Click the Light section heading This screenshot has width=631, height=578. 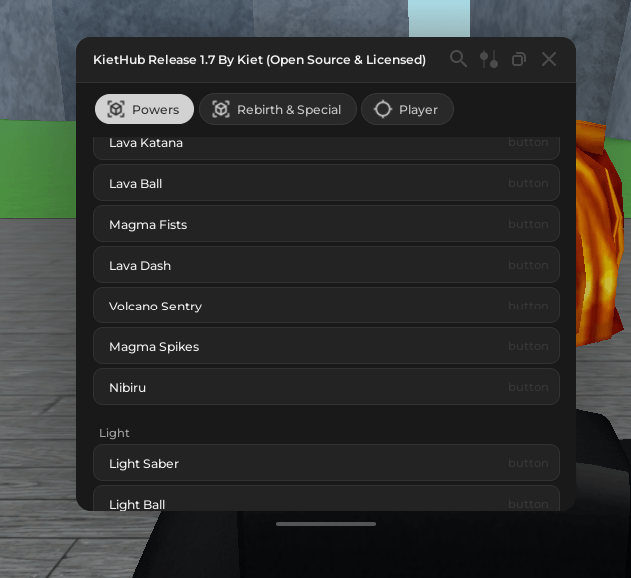[x=114, y=433]
